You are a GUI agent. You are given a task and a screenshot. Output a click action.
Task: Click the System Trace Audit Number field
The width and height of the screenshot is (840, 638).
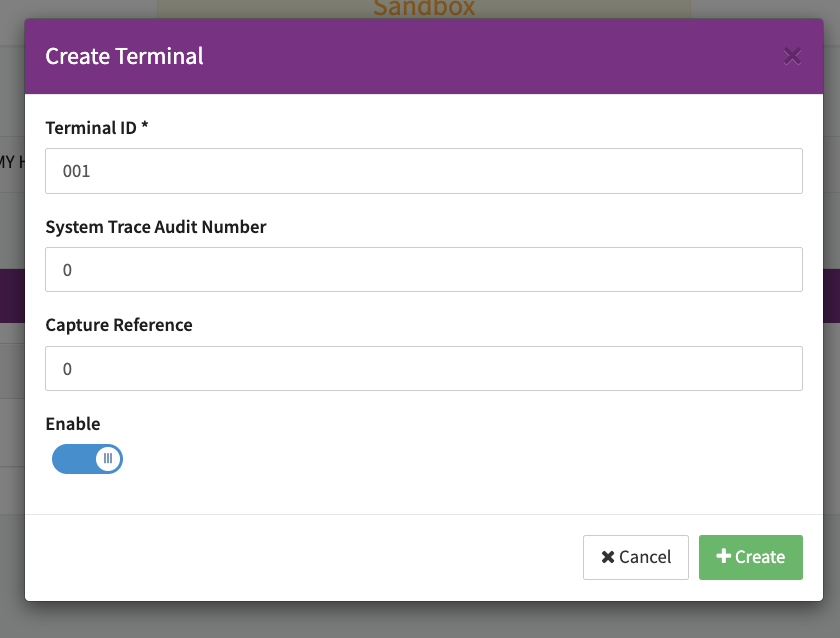(x=424, y=269)
